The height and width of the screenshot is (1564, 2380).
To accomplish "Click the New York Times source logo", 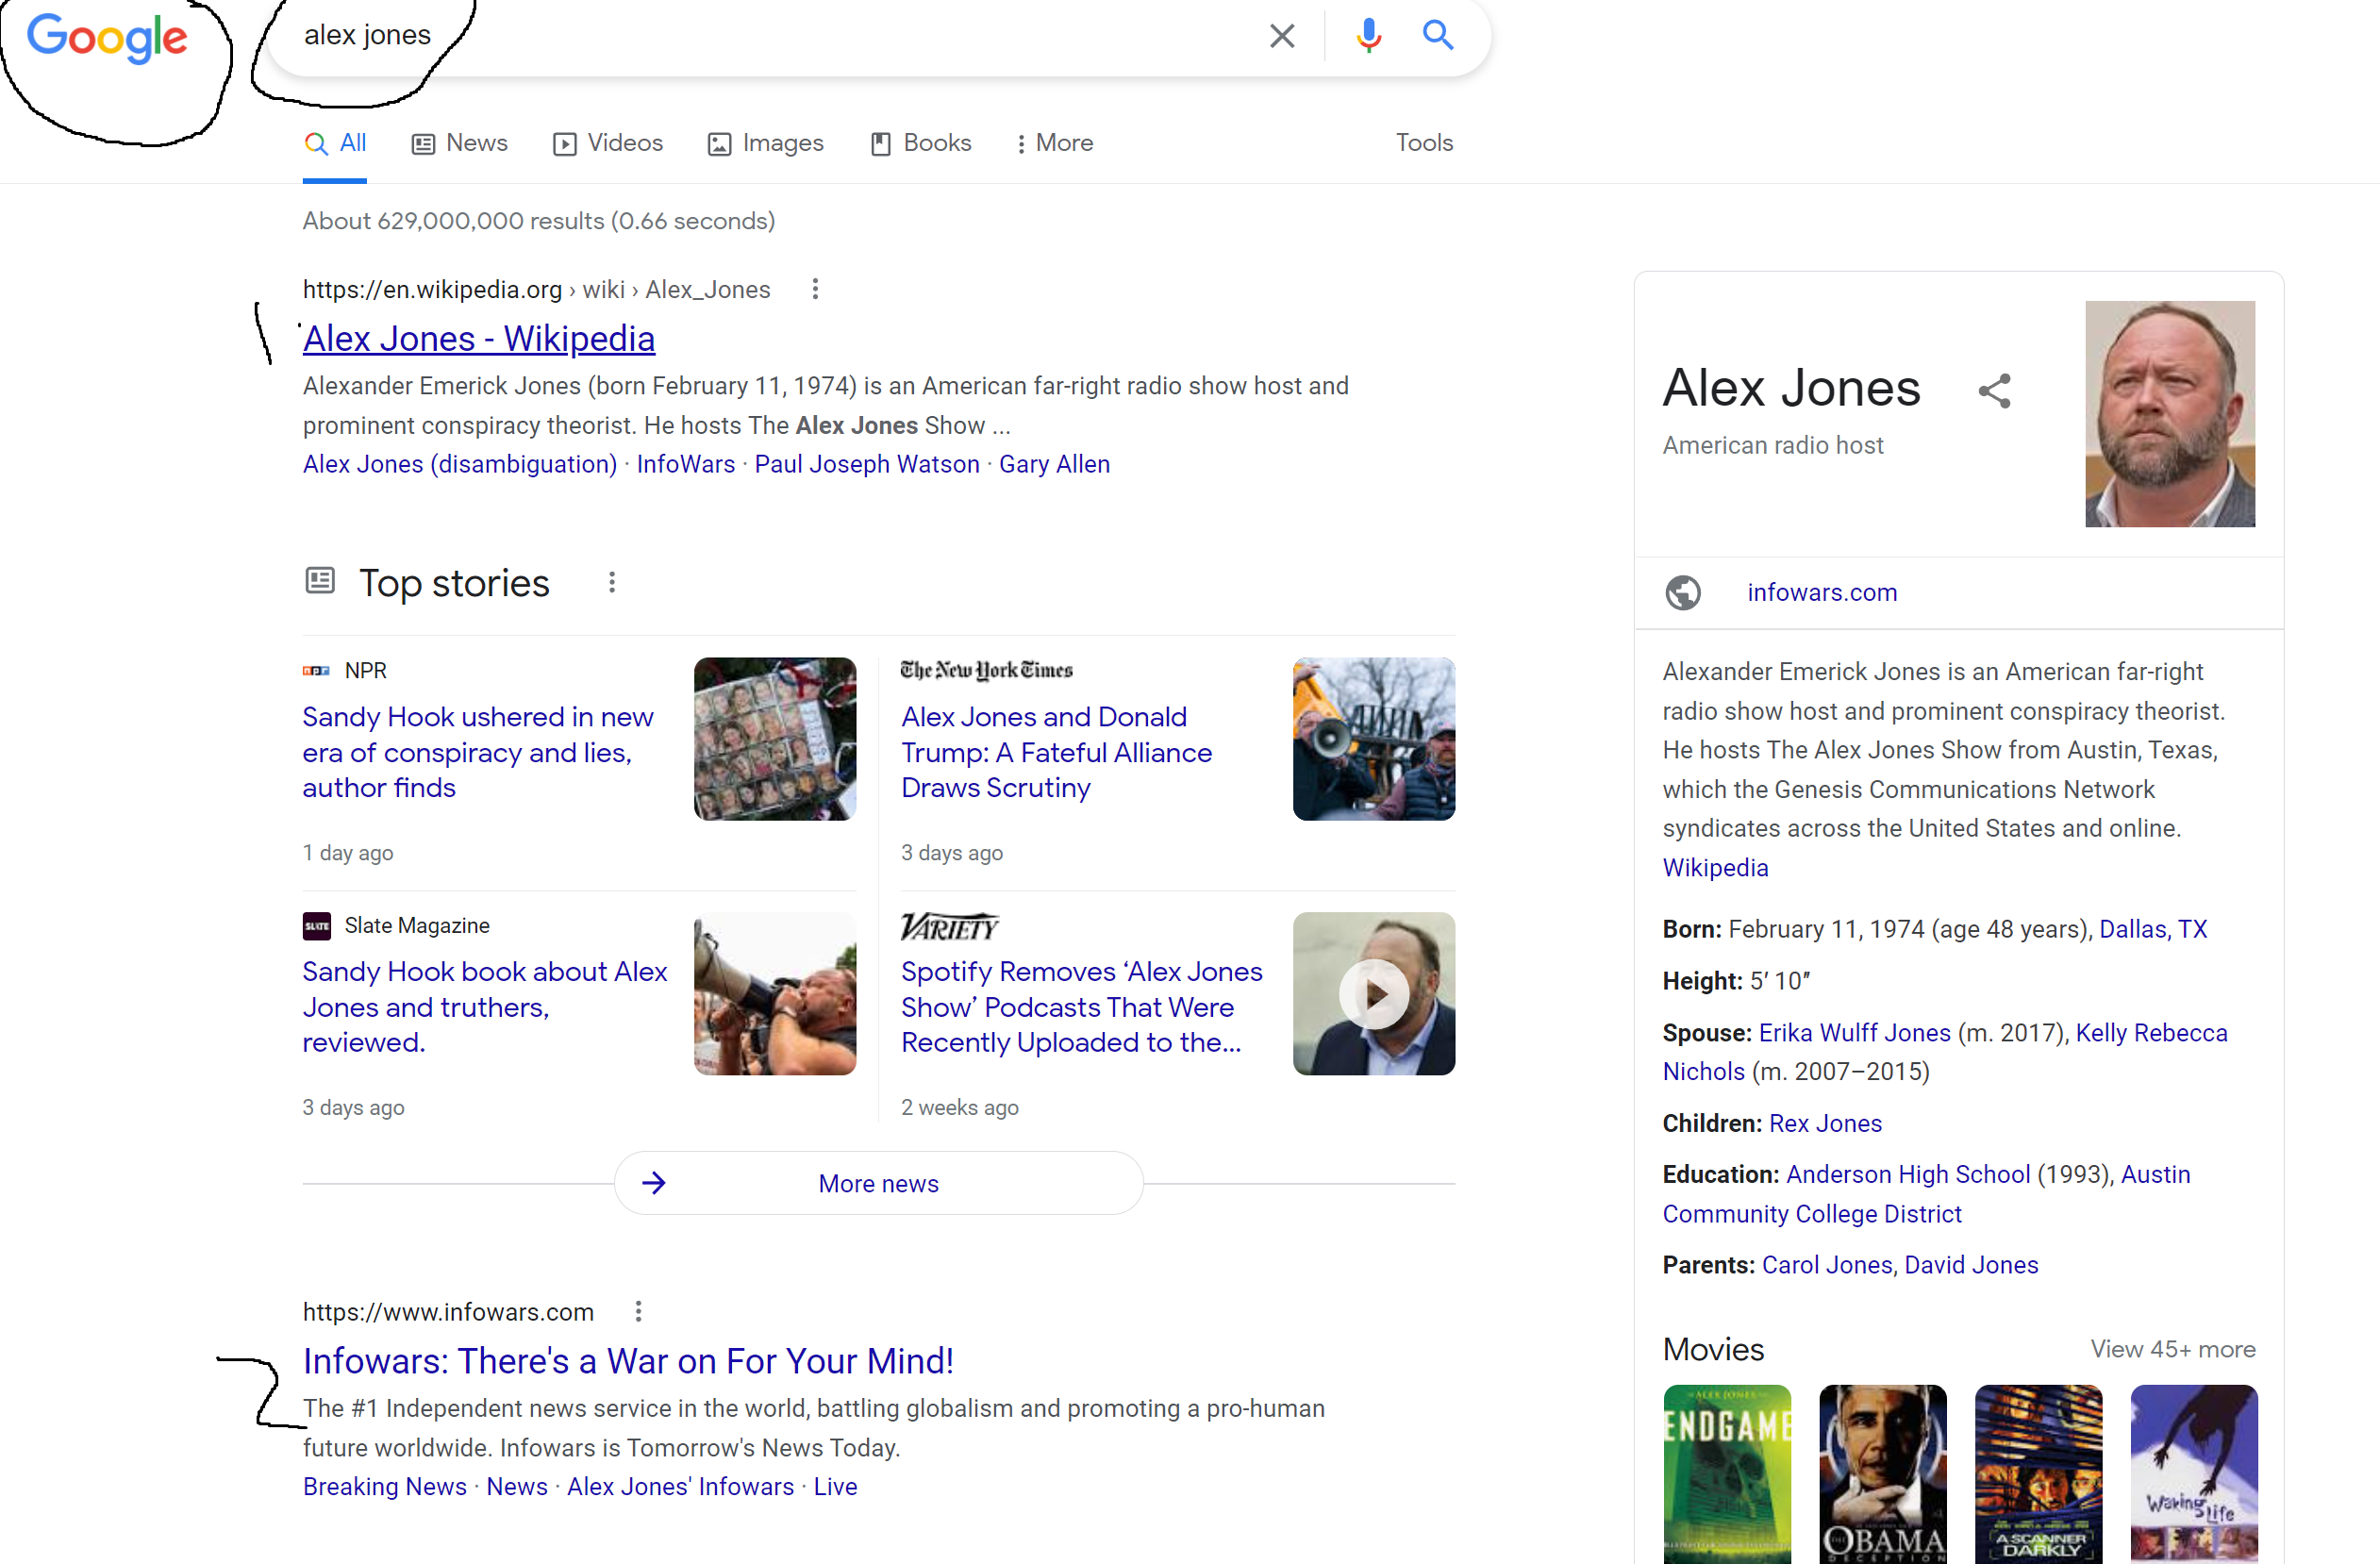I will [x=987, y=670].
